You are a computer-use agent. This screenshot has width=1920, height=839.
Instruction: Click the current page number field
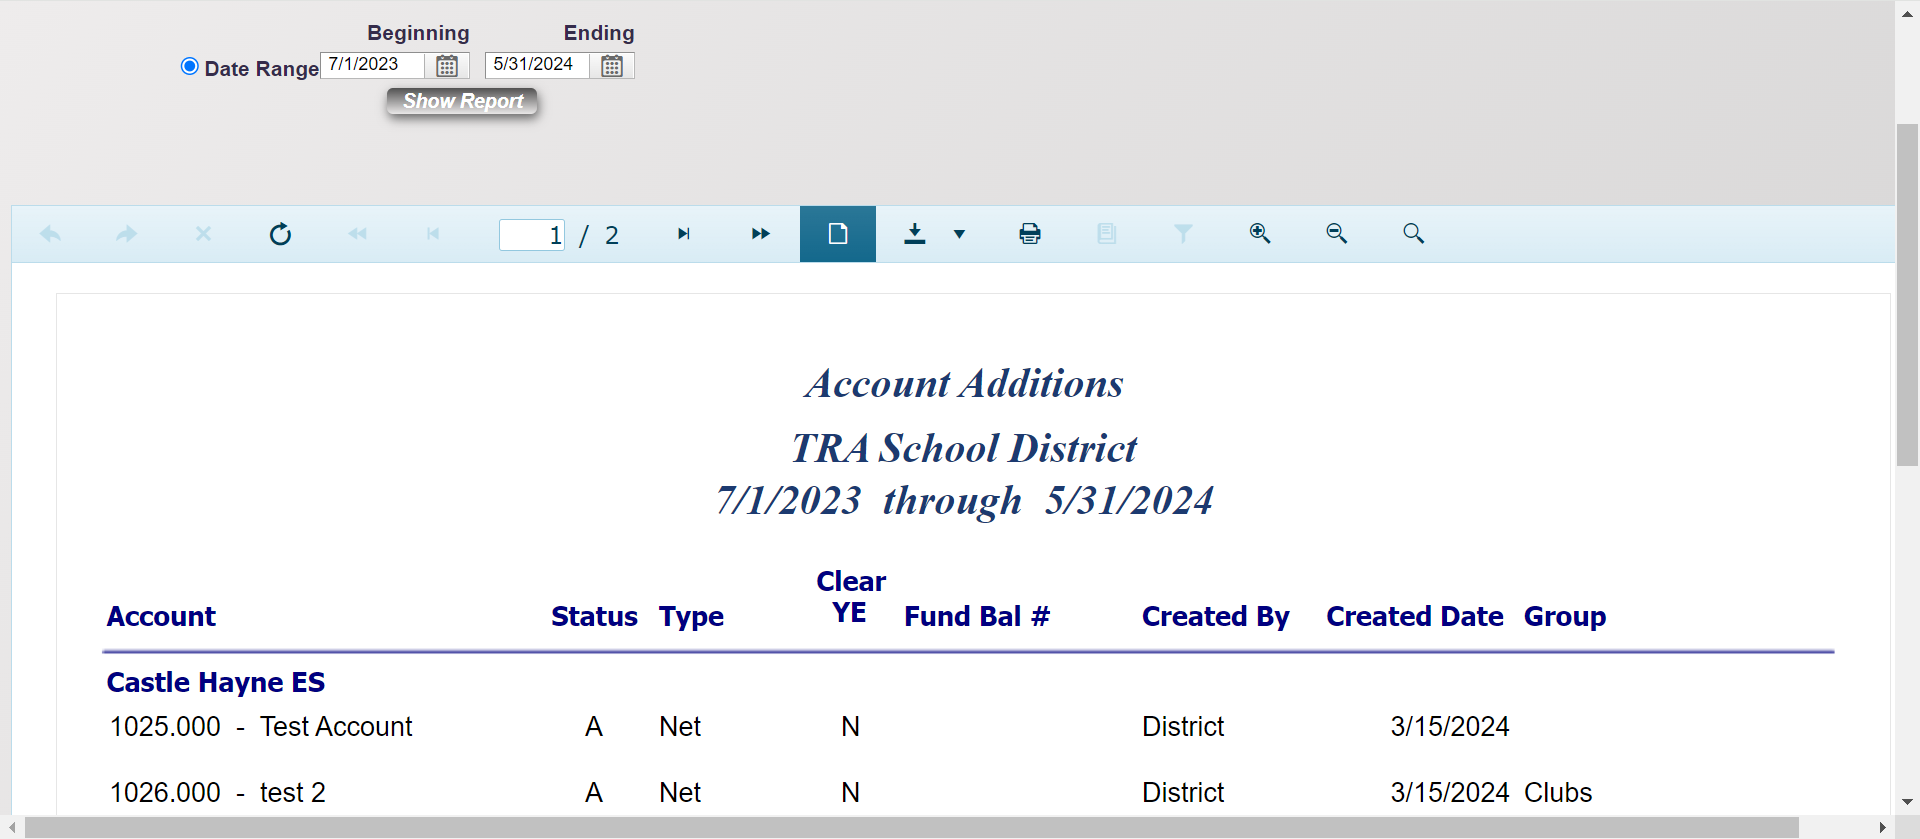532,235
